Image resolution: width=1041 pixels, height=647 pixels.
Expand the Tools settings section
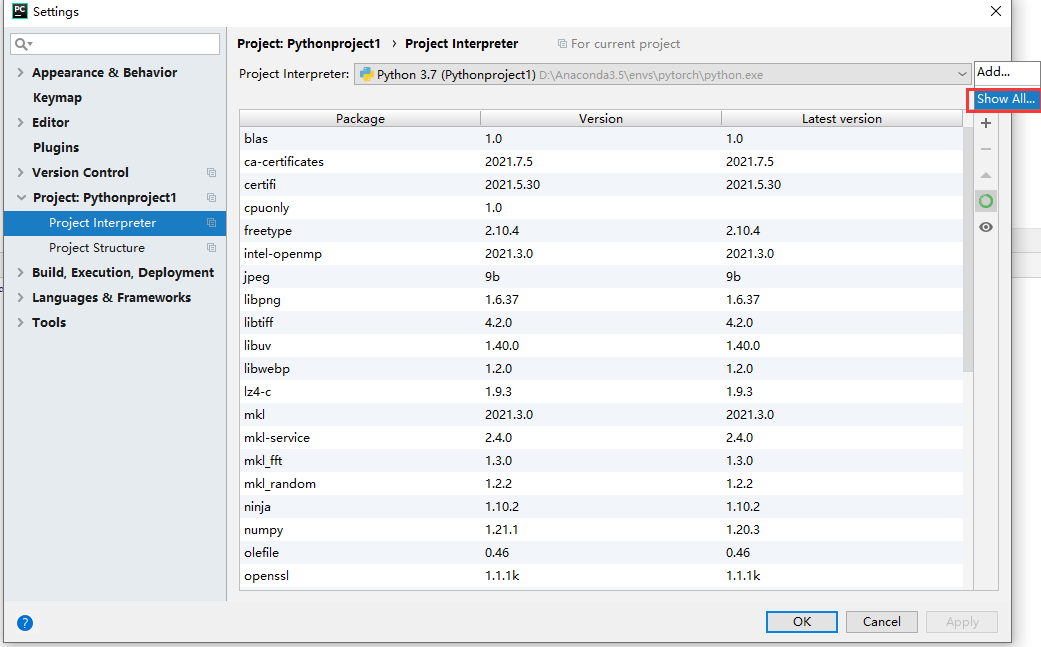coord(20,323)
